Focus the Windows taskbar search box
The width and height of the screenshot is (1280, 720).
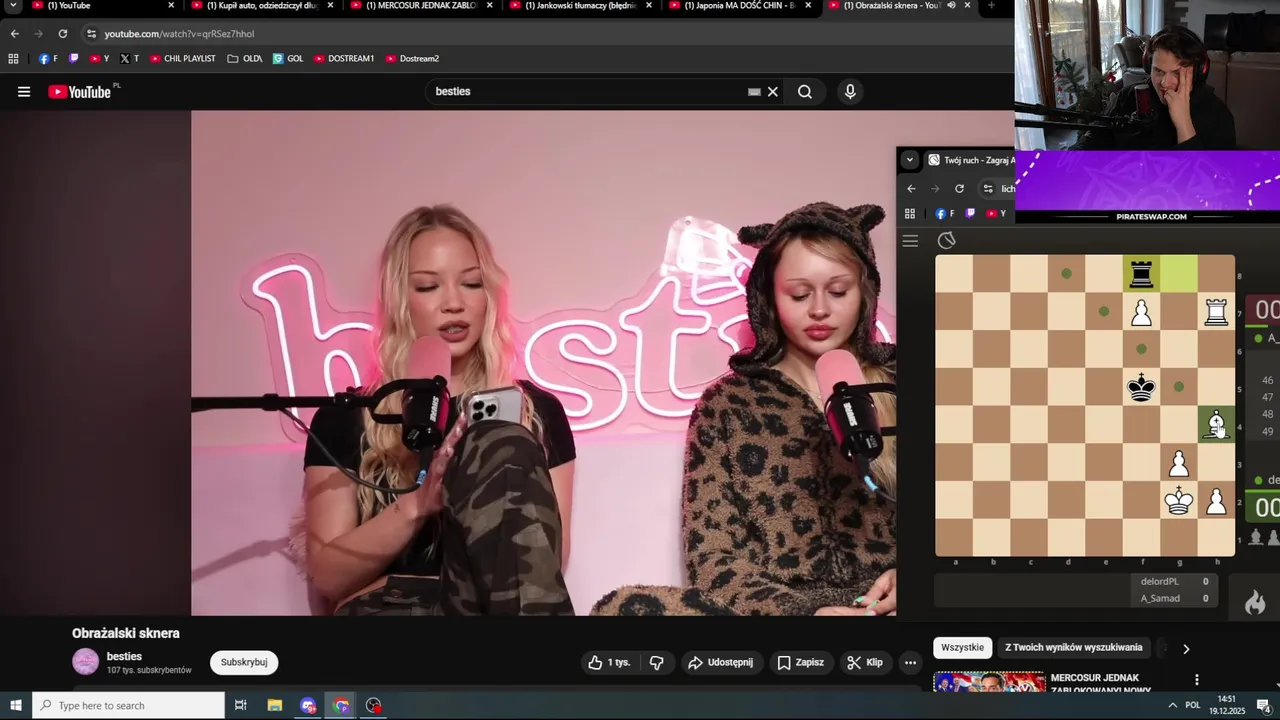pos(129,706)
